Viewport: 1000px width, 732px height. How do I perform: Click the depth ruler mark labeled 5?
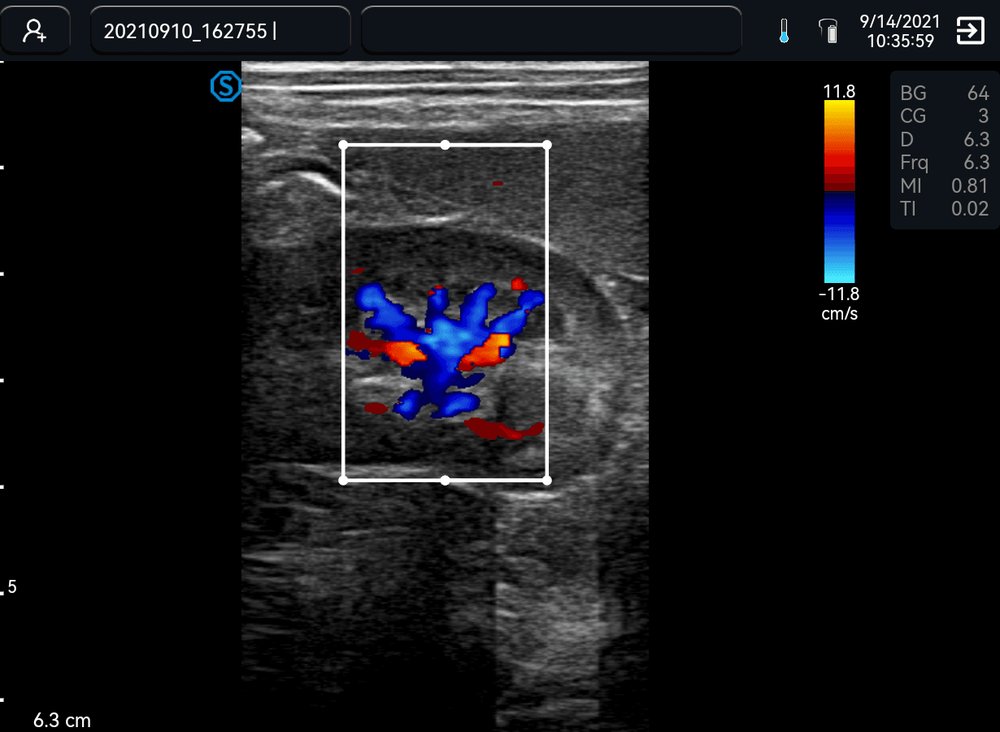point(9,587)
